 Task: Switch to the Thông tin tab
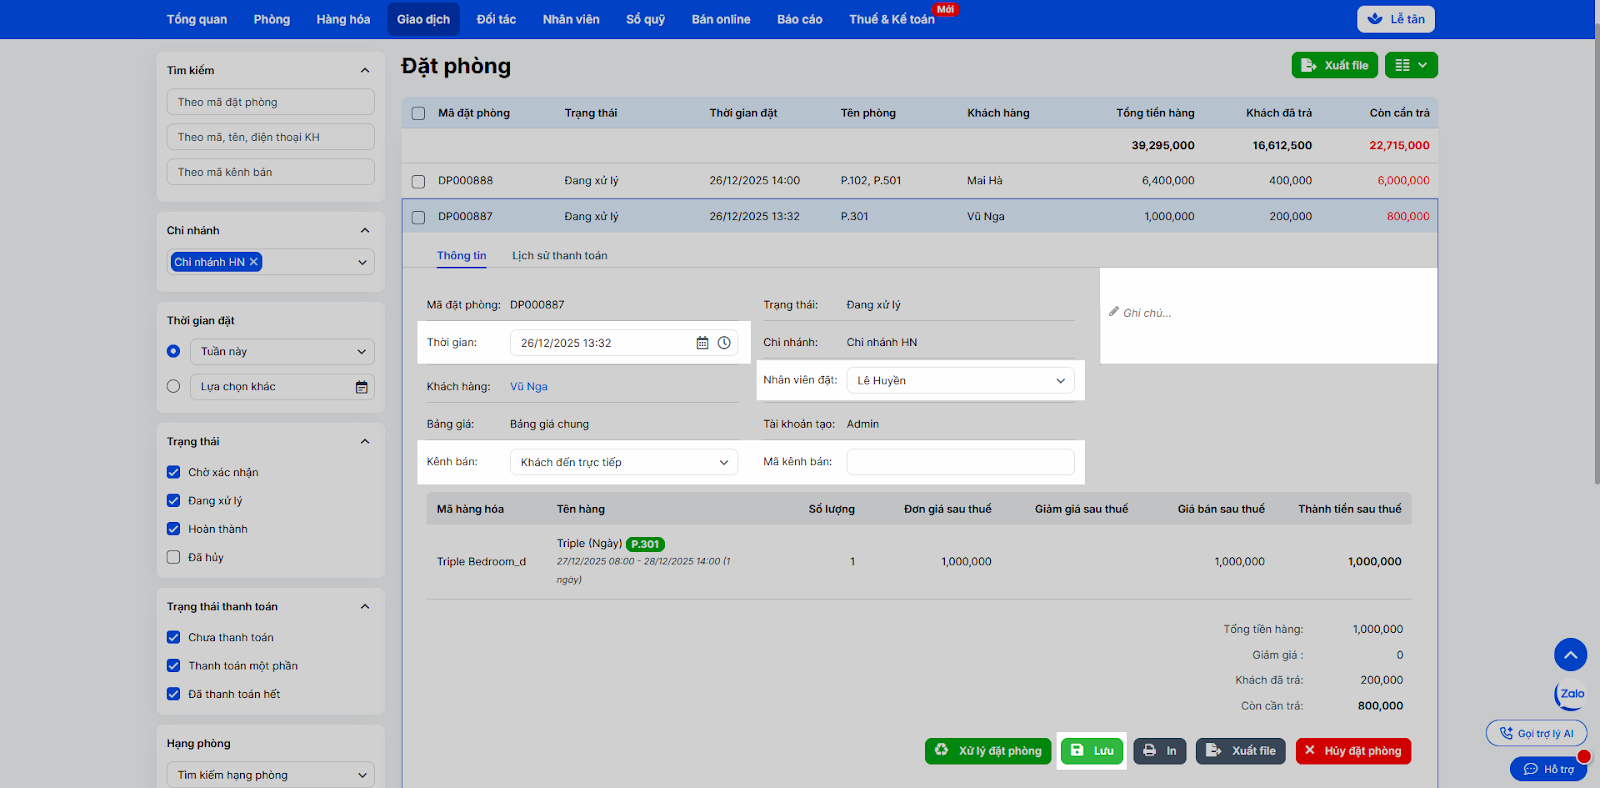[462, 256]
